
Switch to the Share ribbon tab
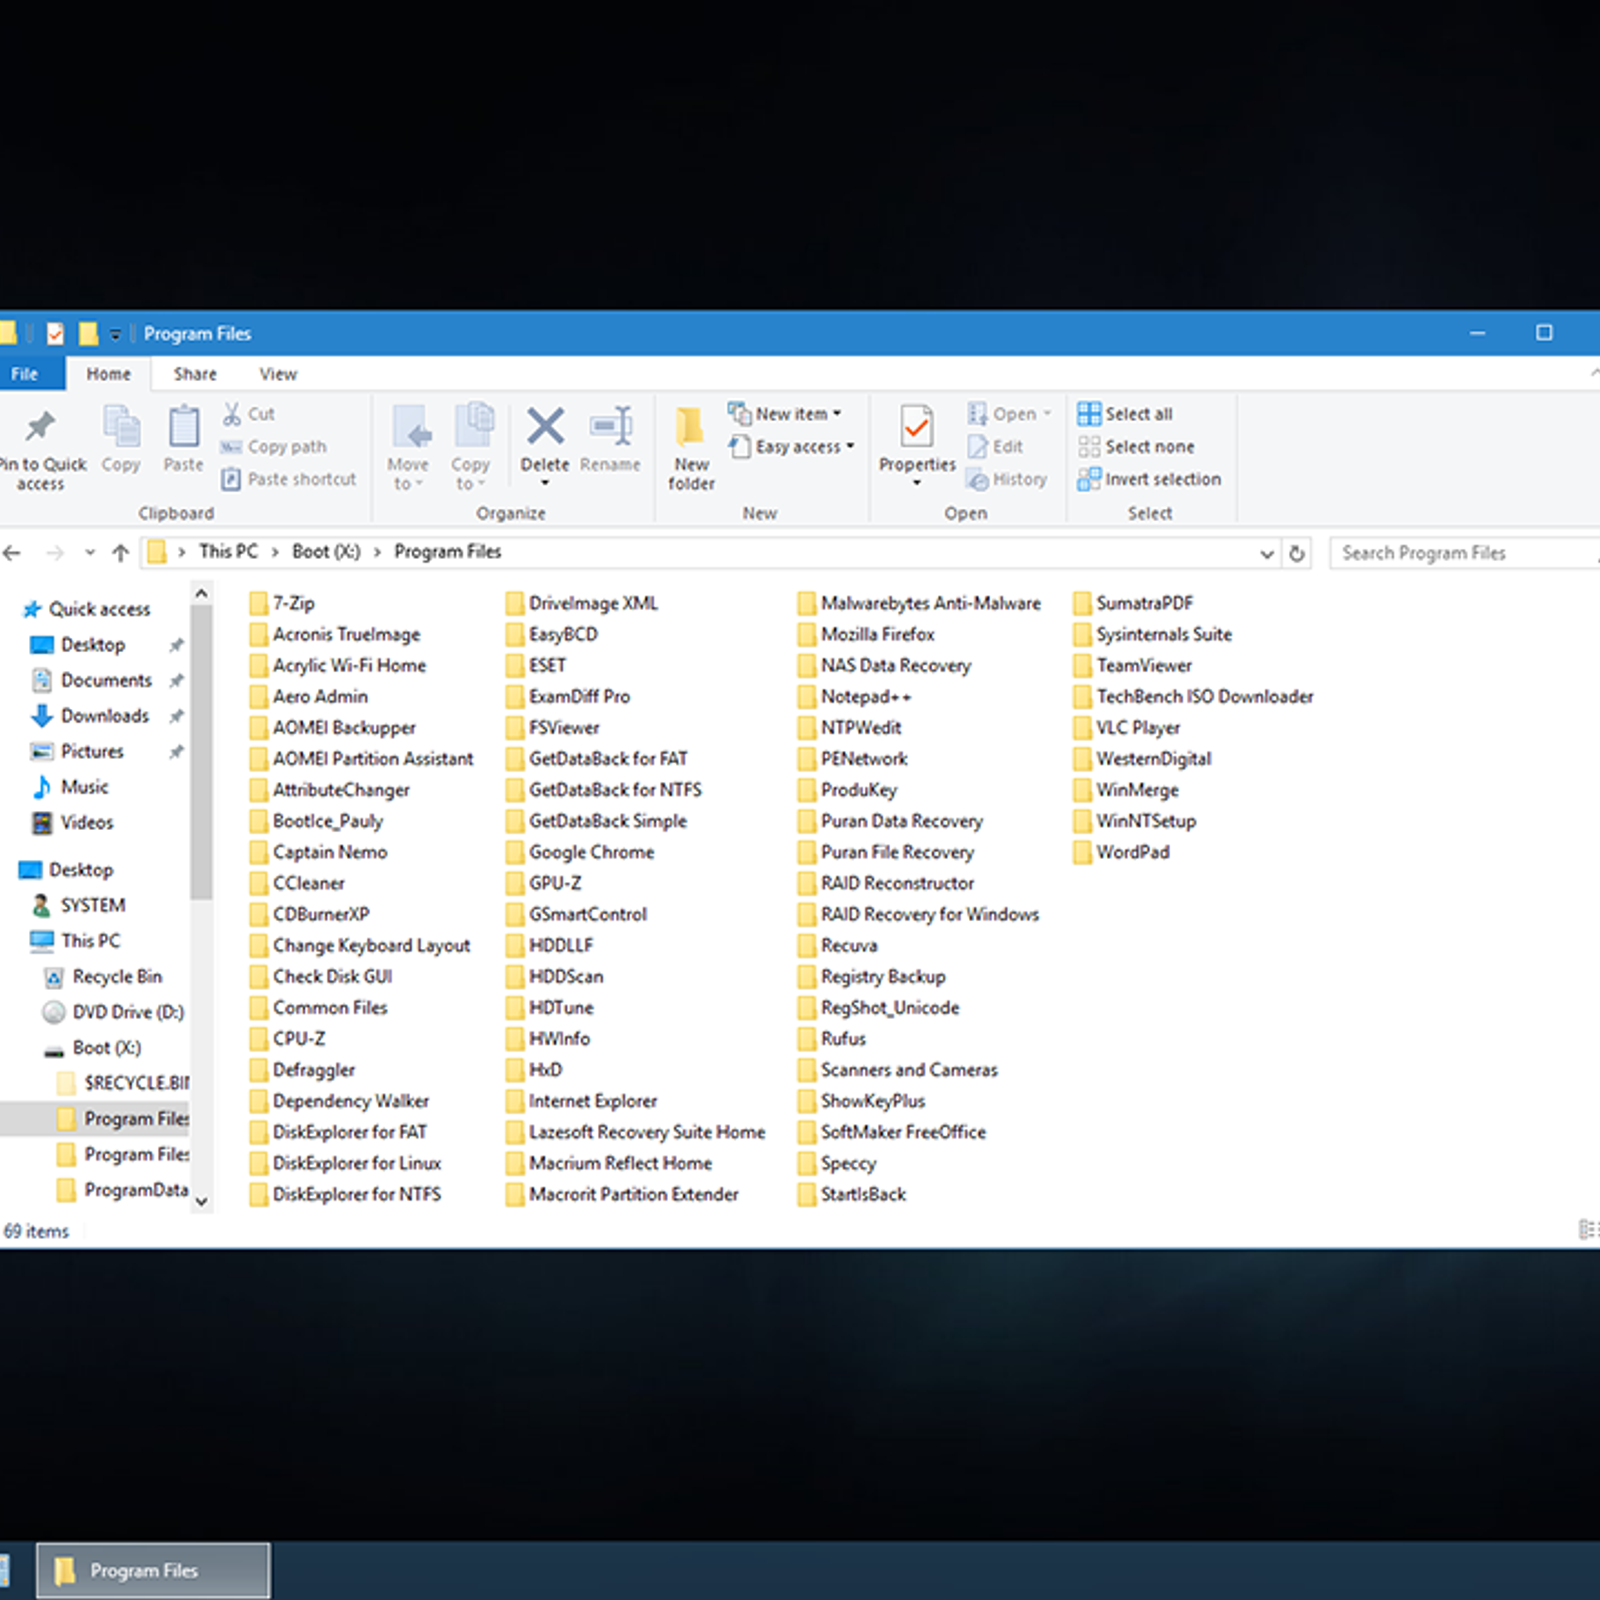point(195,374)
